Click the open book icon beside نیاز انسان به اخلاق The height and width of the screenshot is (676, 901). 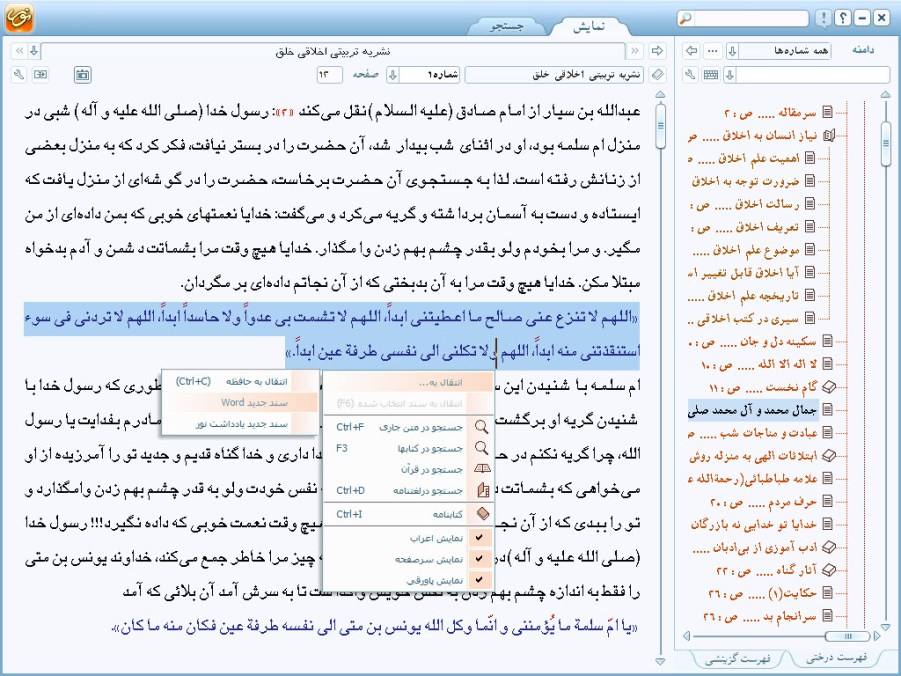pyautogui.click(x=828, y=136)
